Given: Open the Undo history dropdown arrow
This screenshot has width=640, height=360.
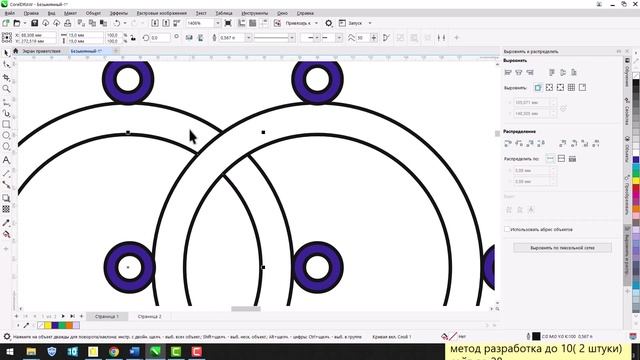Looking at the screenshot, I should click(x=125, y=23).
